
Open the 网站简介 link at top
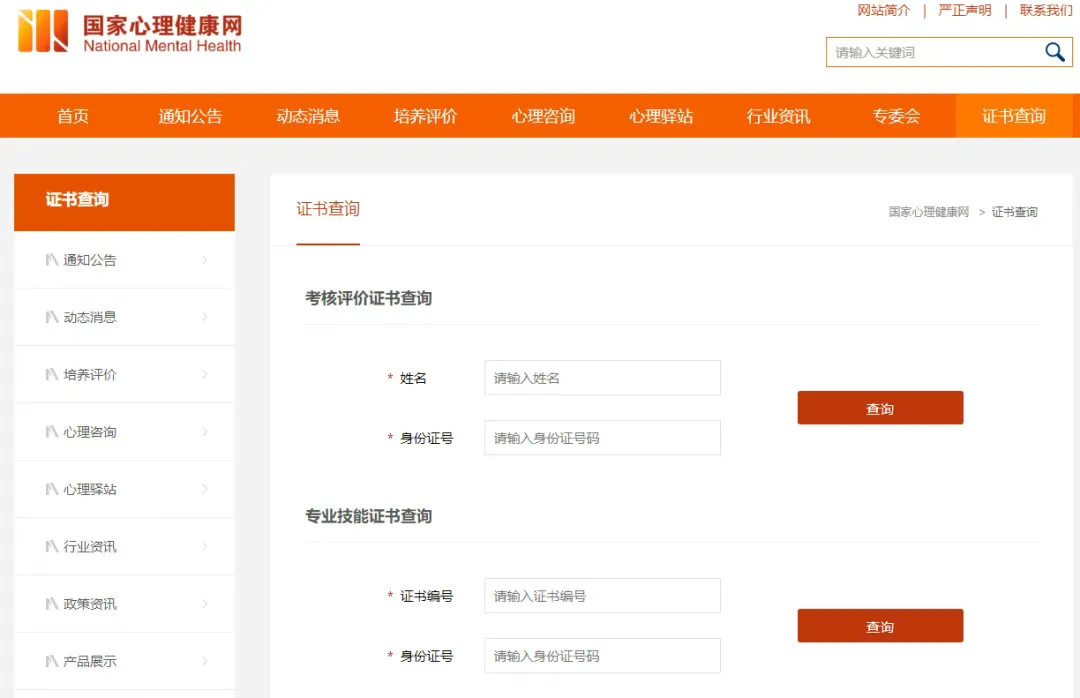point(884,10)
